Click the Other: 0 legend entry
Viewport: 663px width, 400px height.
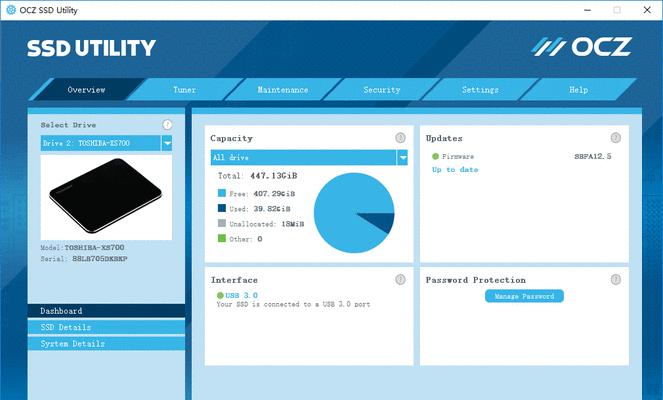[246, 239]
